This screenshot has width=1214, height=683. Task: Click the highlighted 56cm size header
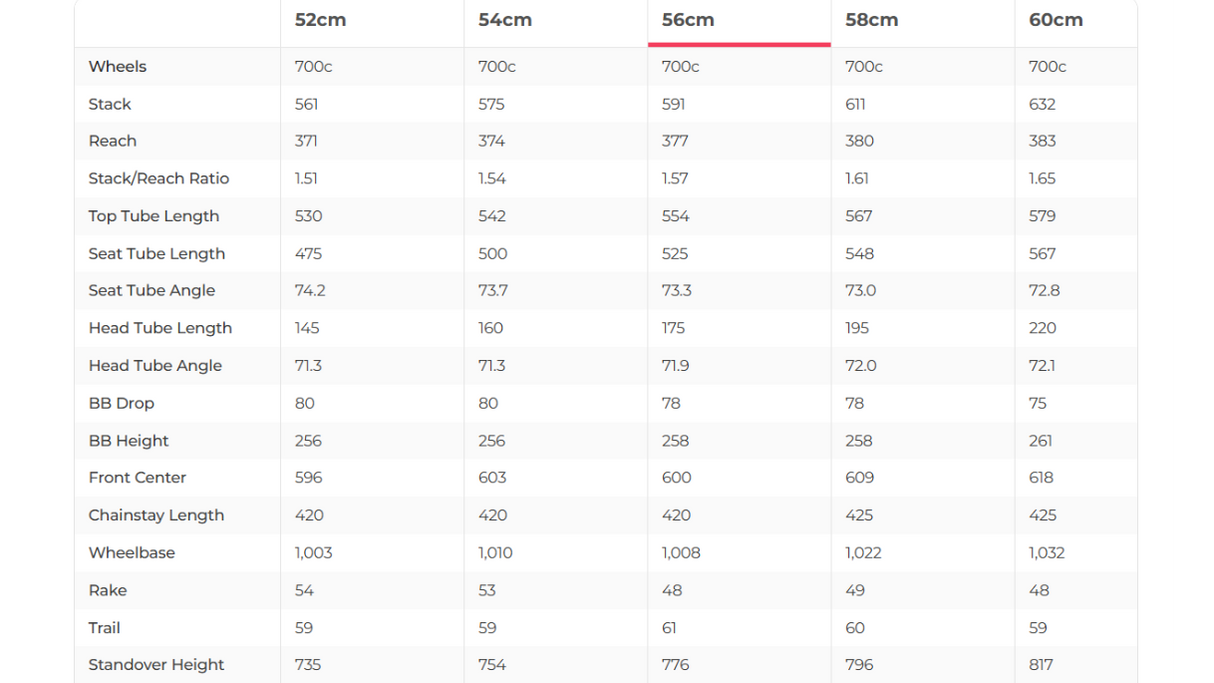(688, 20)
